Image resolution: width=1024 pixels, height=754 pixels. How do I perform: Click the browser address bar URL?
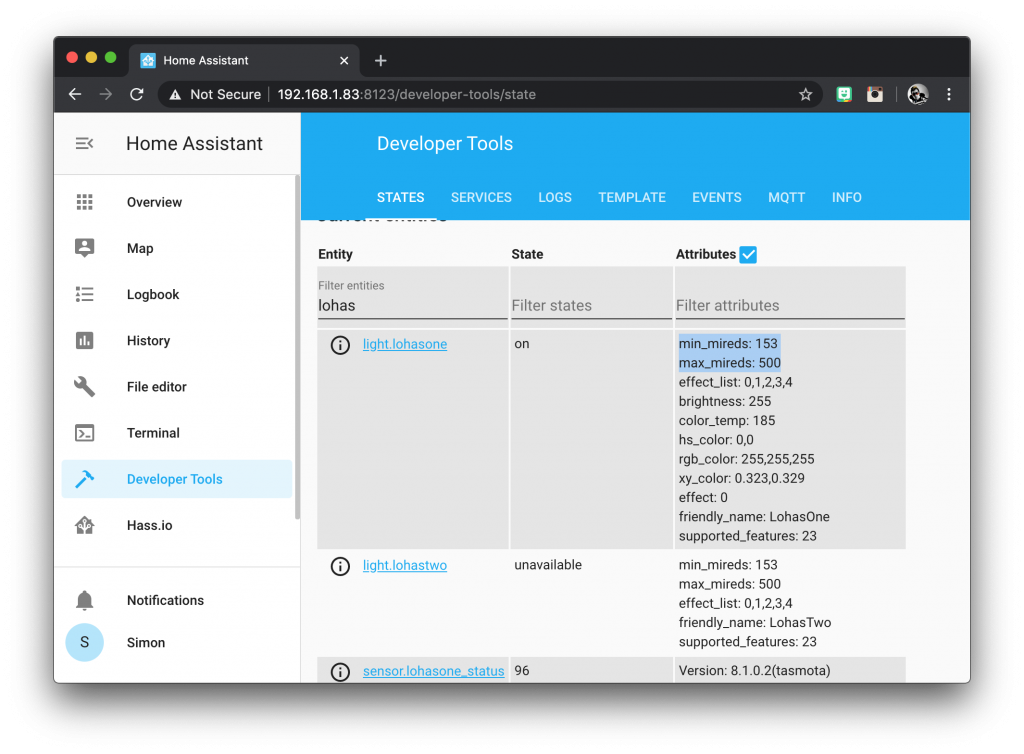(x=406, y=95)
